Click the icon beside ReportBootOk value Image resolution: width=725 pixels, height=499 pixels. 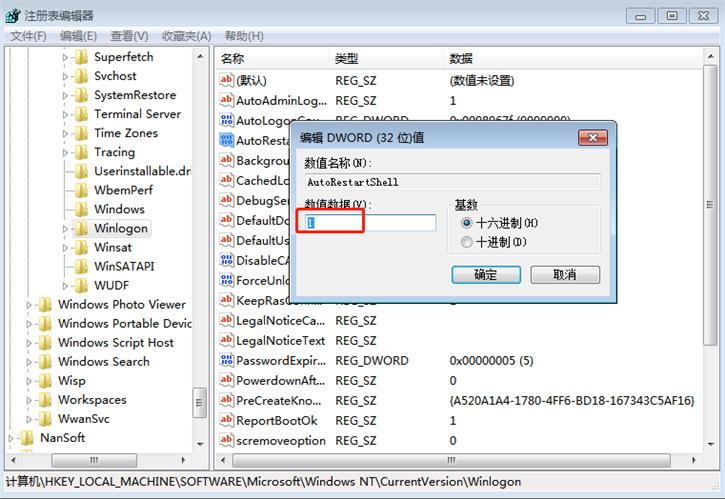tap(226, 421)
